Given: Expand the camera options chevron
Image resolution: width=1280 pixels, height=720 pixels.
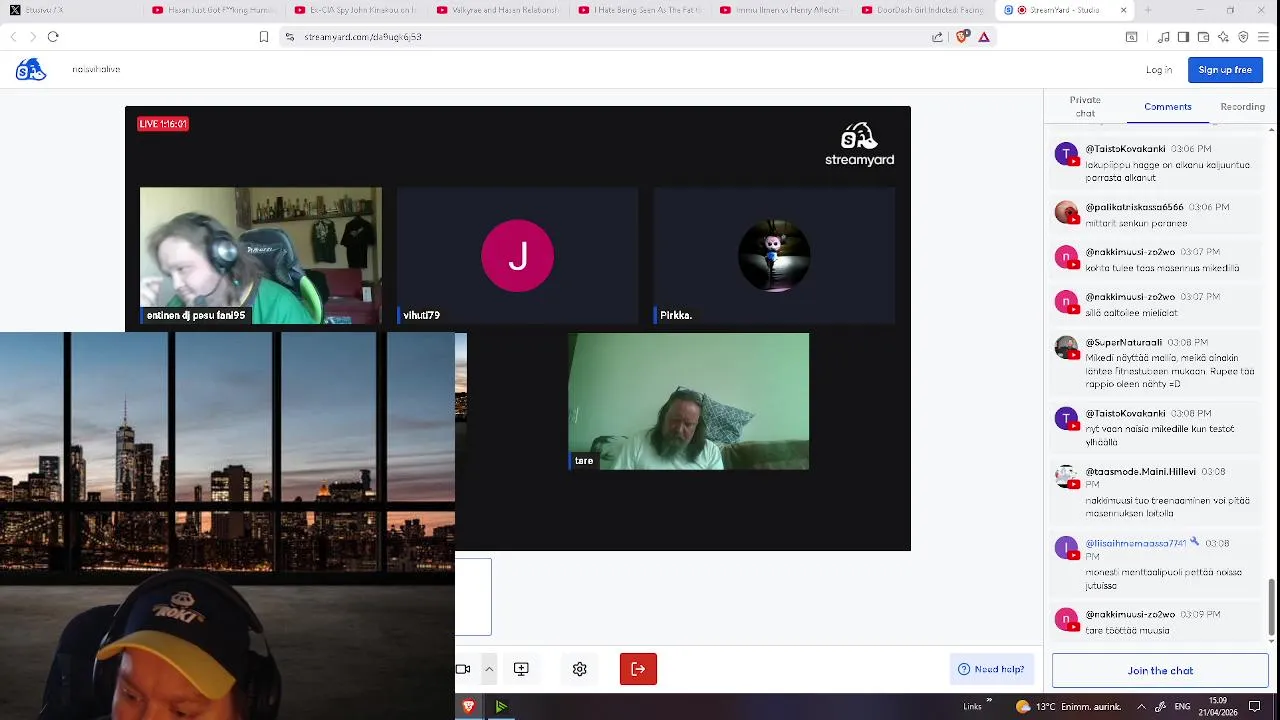Looking at the screenshot, I should click(x=489, y=669).
